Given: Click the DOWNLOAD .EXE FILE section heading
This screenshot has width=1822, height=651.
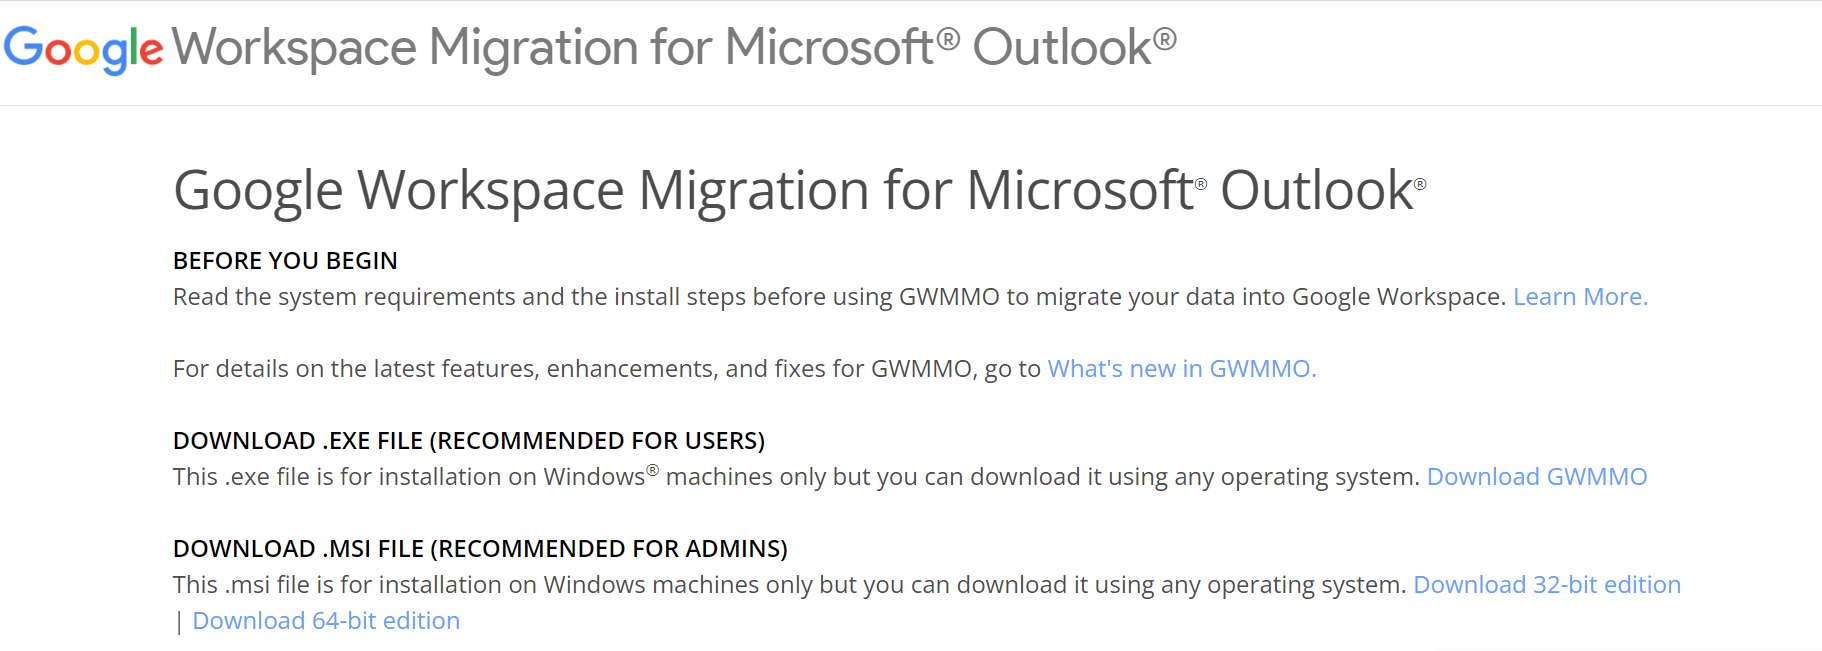Looking at the screenshot, I should coord(469,441).
